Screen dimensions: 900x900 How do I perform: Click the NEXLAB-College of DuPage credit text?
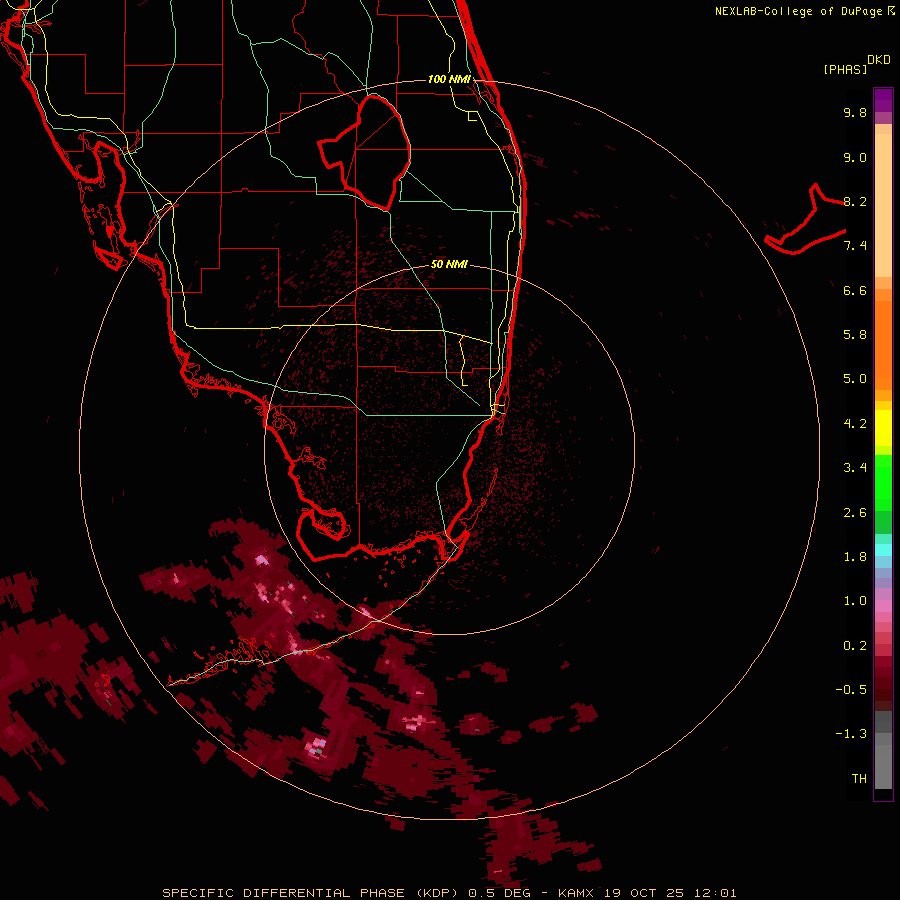[805, 11]
